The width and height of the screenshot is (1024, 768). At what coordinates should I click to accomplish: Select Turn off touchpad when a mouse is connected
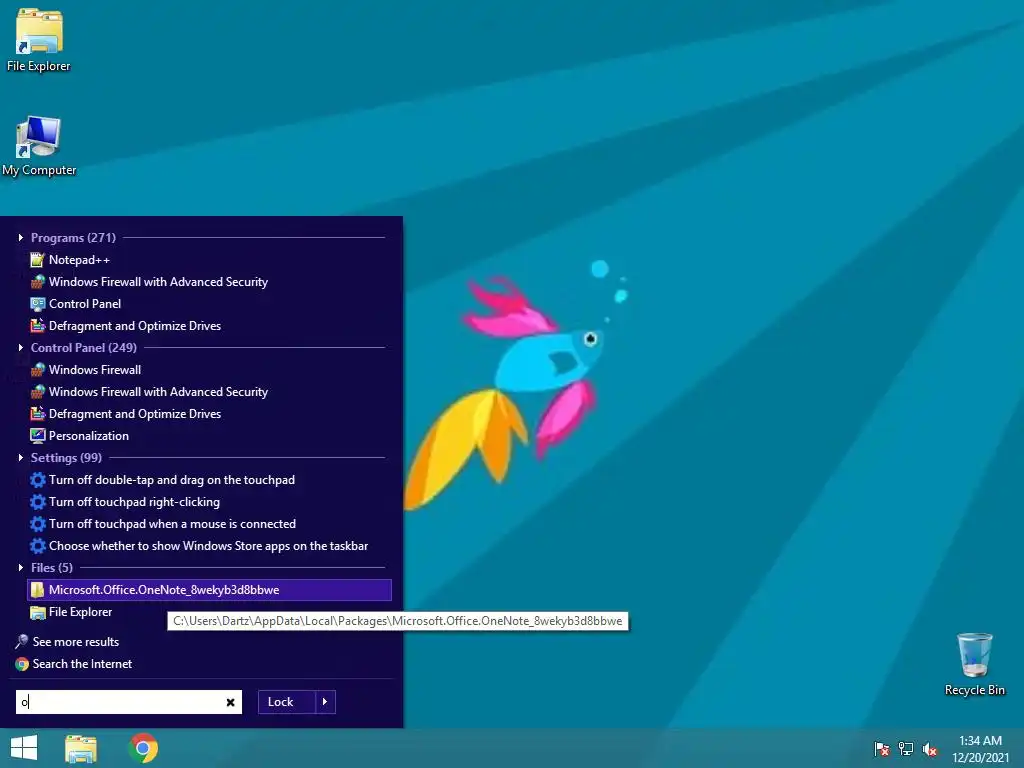click(172, 524)
